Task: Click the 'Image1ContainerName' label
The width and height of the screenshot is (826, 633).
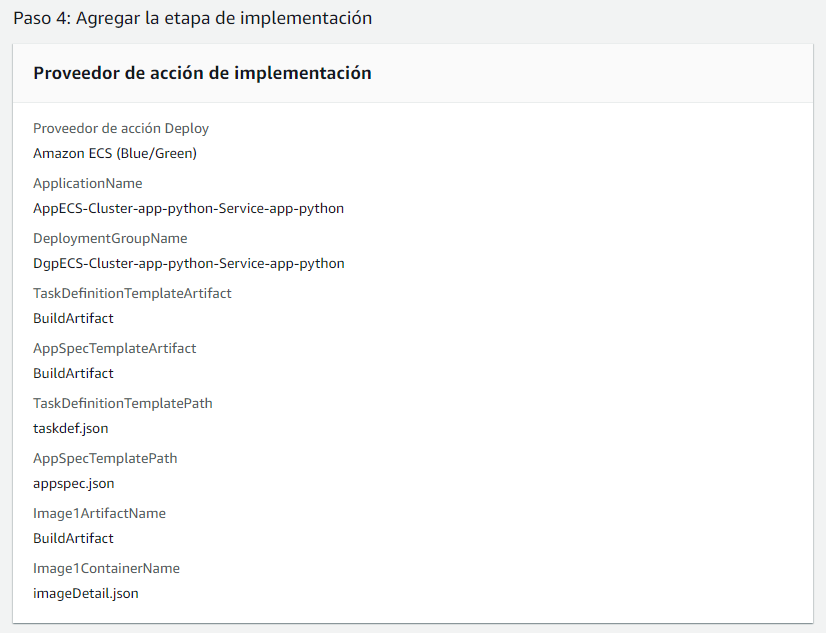Action: tap(106, 569)
